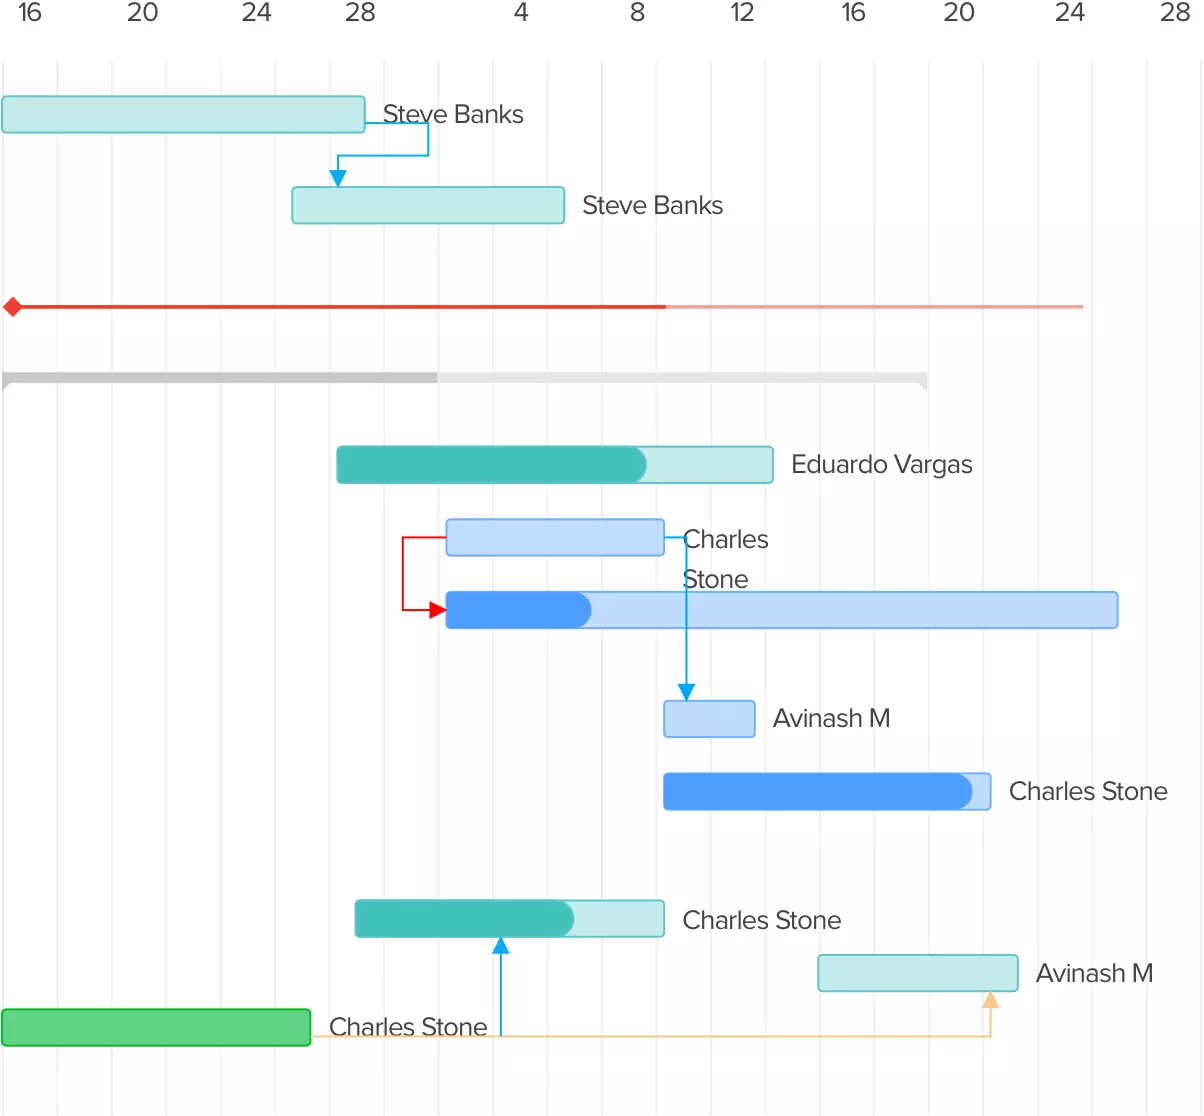Click the number 12 on the timeline header
Viewport: 1204px width, 1116px height.
(x=742, y=14)
